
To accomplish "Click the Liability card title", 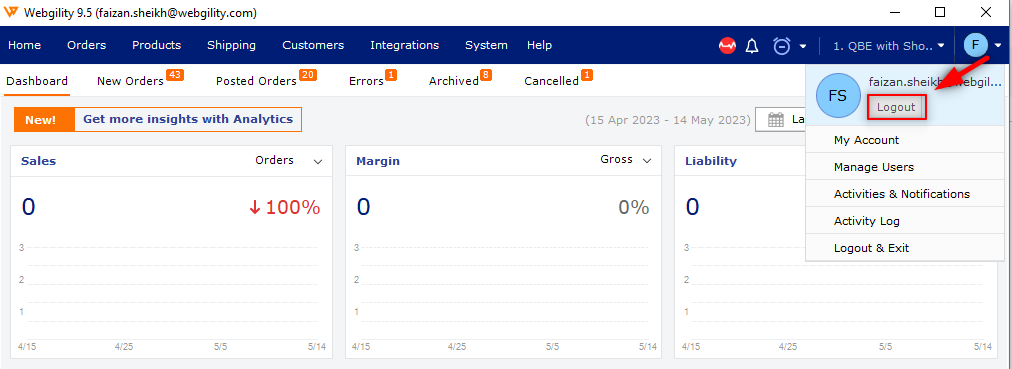I will 711,161.
